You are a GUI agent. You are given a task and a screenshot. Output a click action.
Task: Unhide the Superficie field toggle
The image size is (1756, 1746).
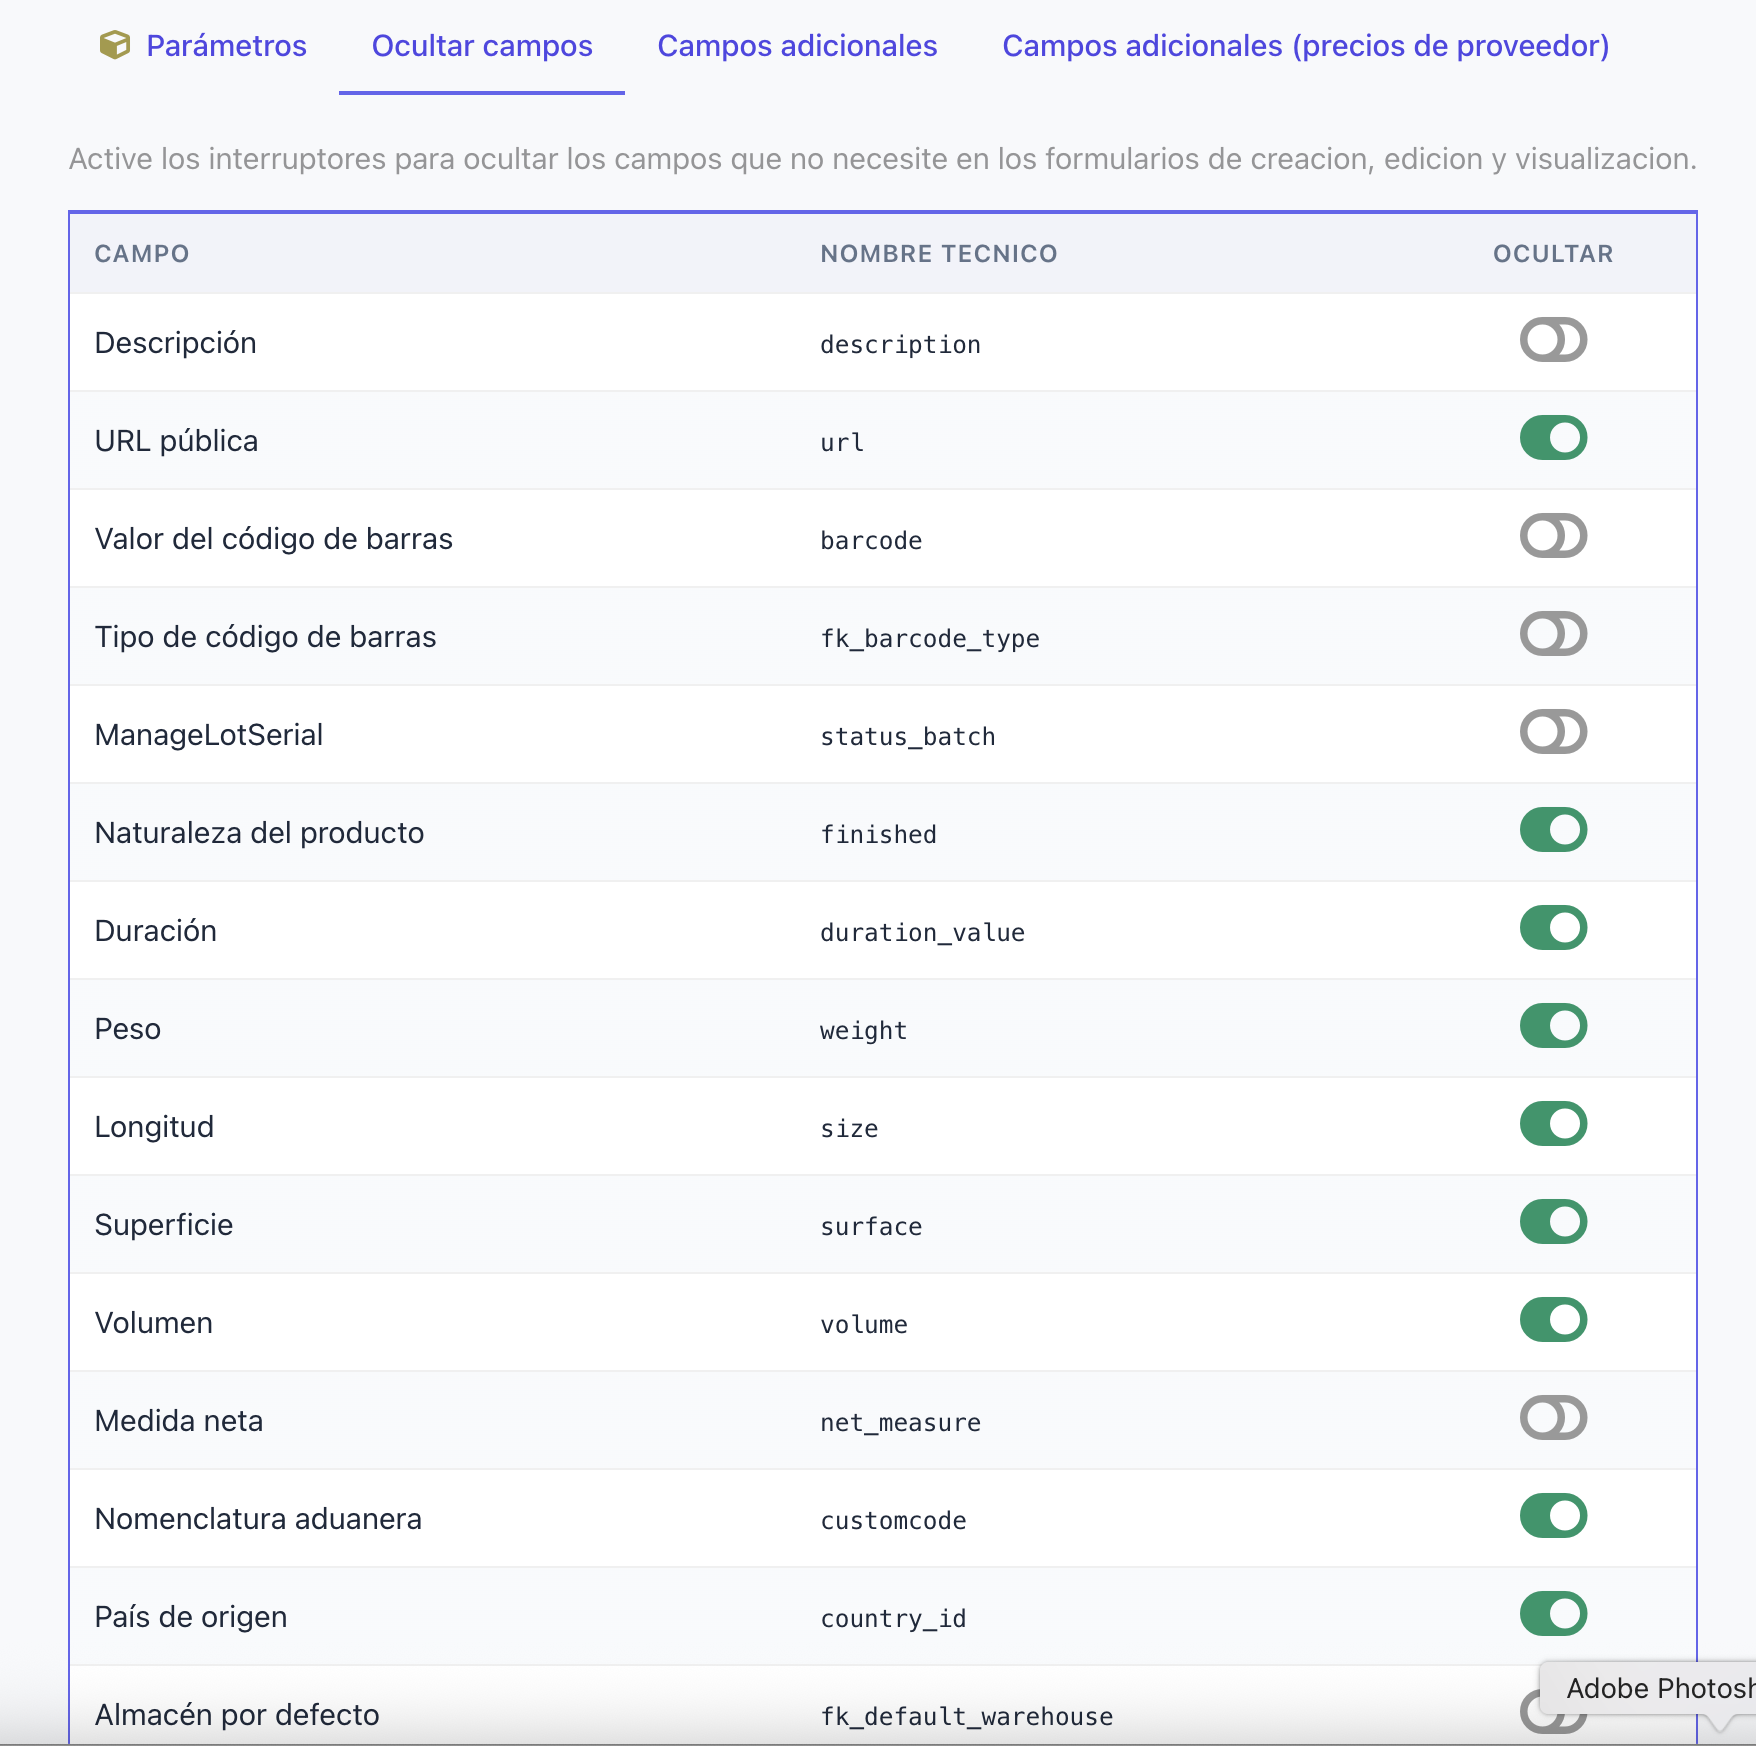coord(1553,1222)
